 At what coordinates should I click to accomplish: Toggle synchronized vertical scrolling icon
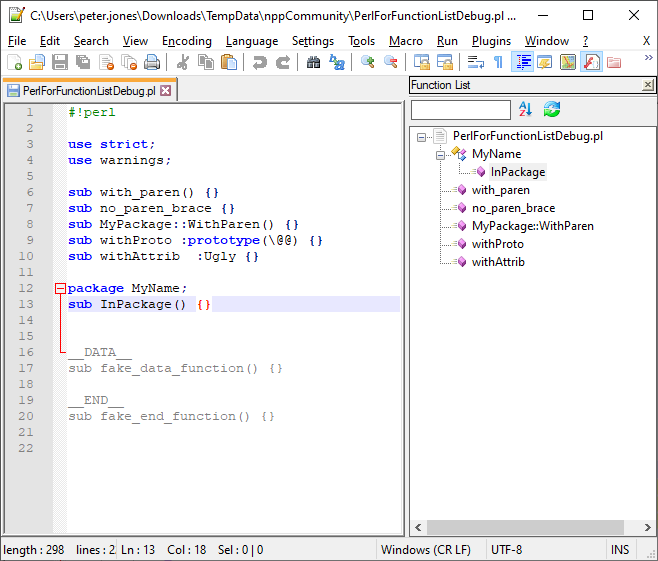tap(421, 63)
